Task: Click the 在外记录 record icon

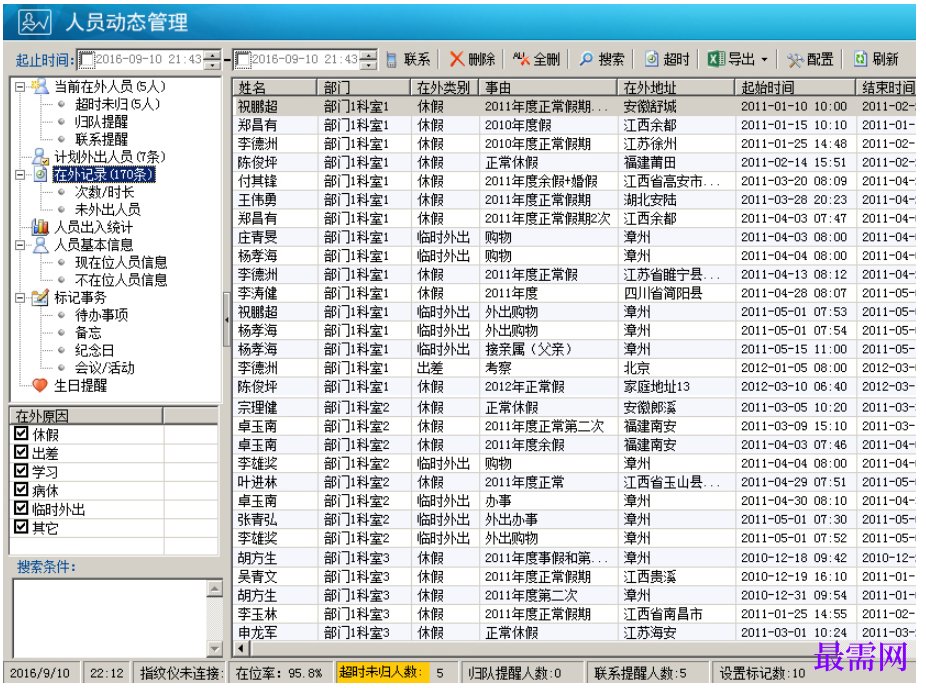Action: [40, 174]
